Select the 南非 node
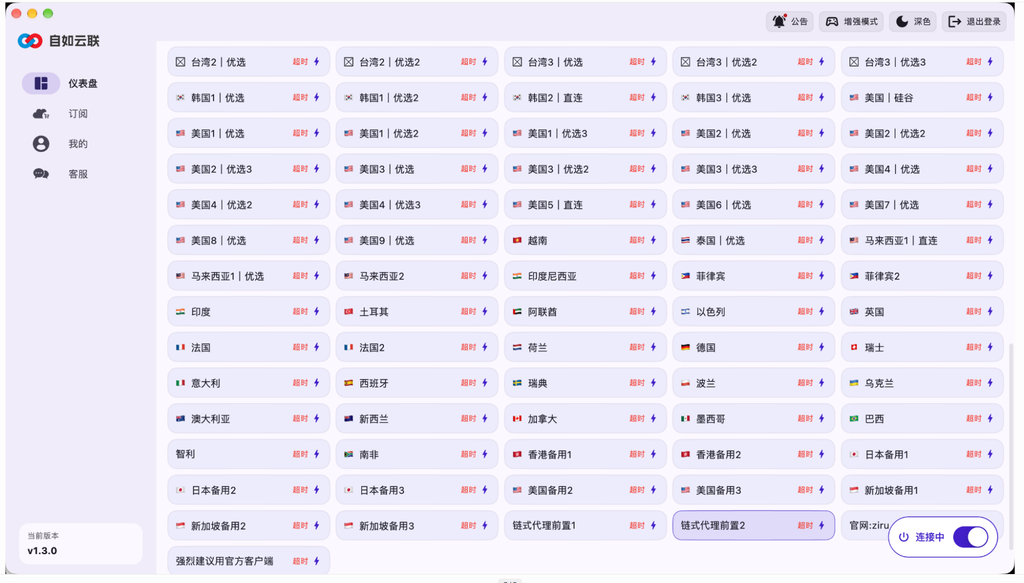This screenshot has height=583, width=1024. 417,454
